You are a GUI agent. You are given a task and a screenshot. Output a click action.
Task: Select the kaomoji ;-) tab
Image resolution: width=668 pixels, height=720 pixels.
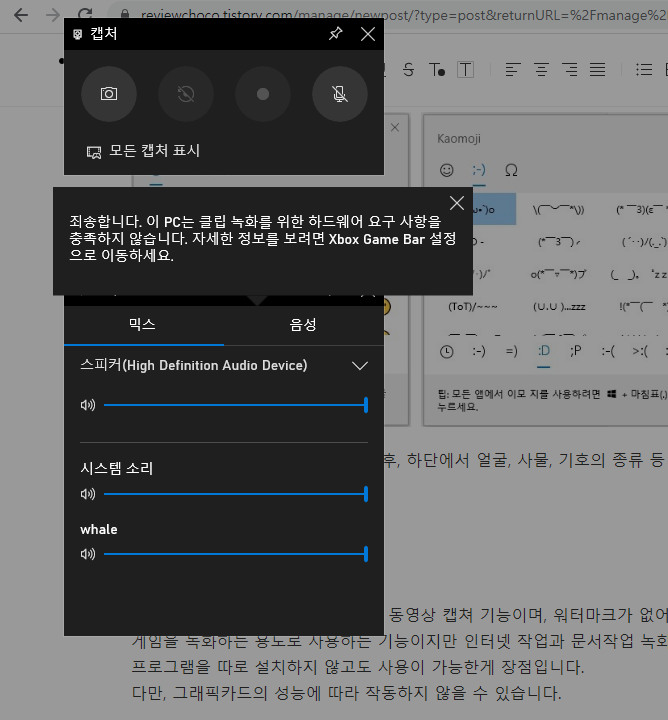(479, 170)
